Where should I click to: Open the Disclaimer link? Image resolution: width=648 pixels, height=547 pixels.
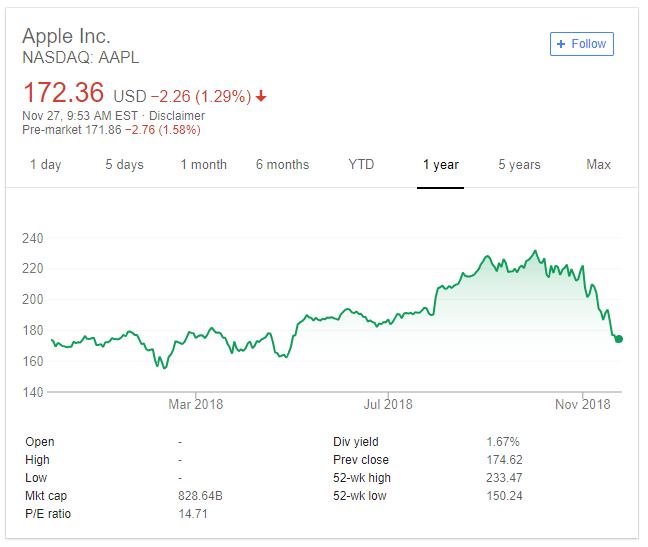tap(177, 116)
